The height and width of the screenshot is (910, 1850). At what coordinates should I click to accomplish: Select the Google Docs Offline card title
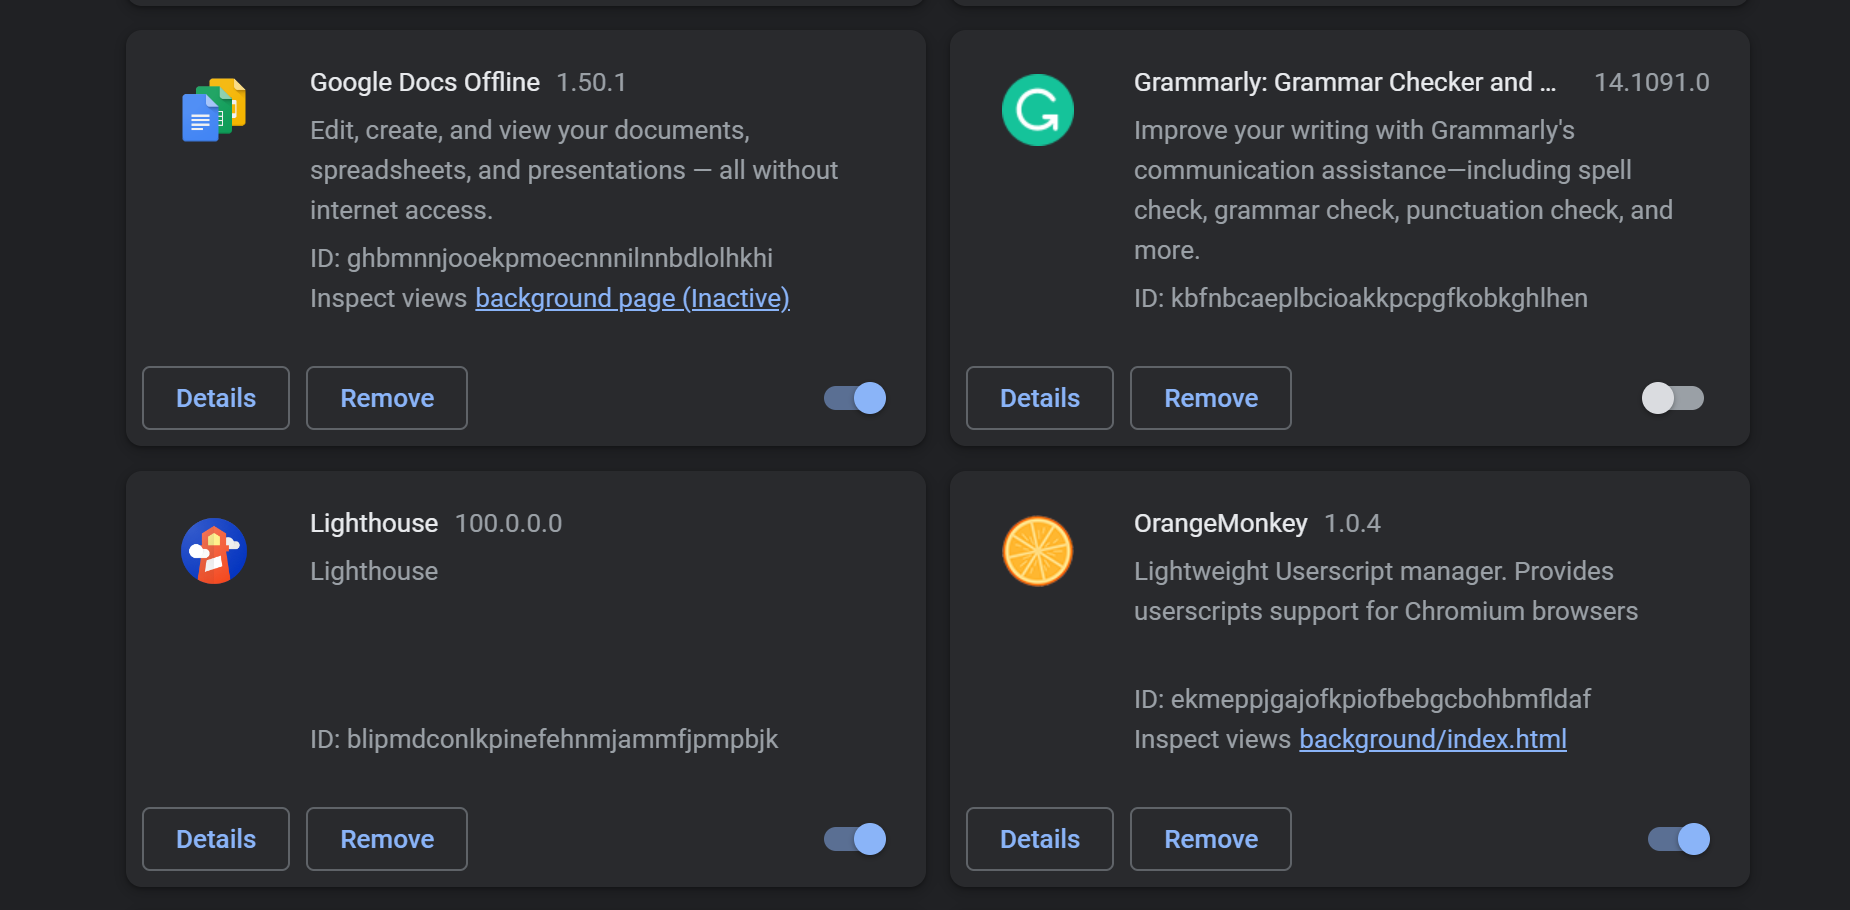[x=424, y=82]
